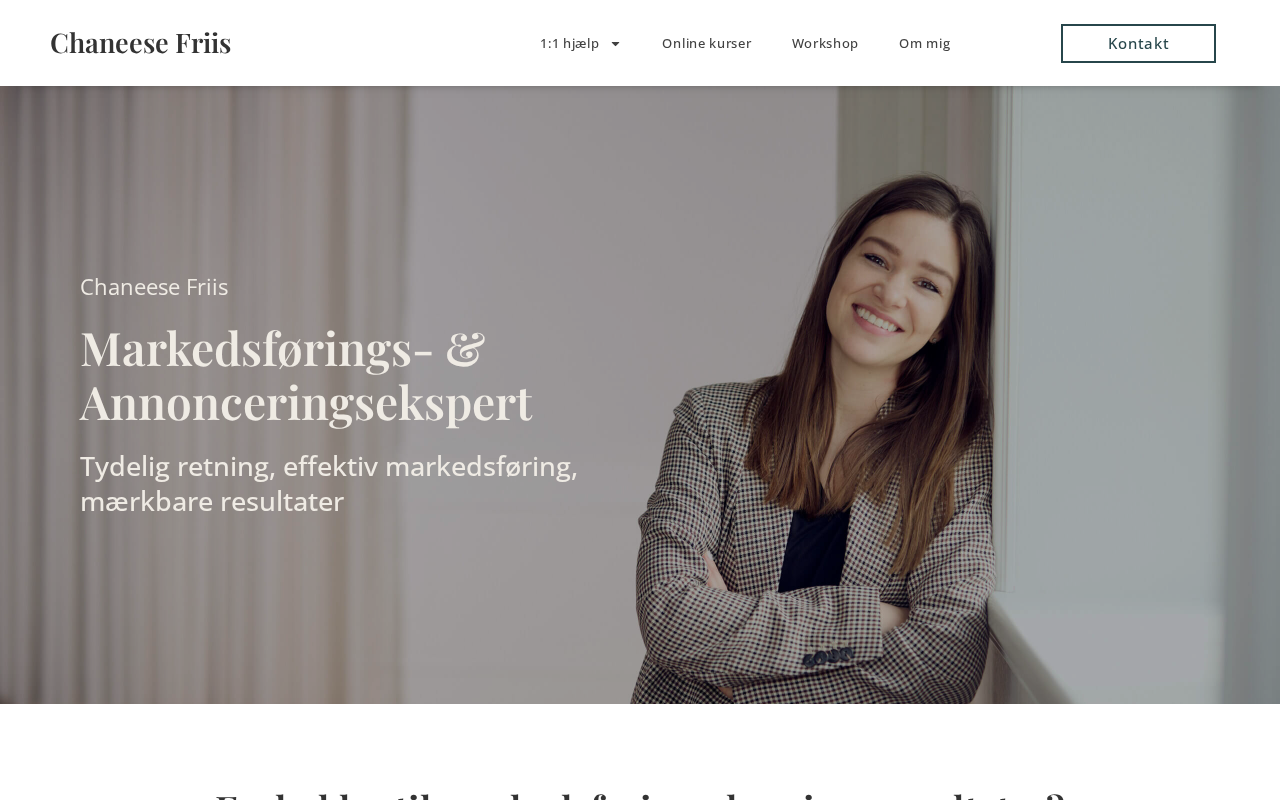Click the ampersand in the hero heading
This screenshot has width=1280, height=800.
click(465, 348)
